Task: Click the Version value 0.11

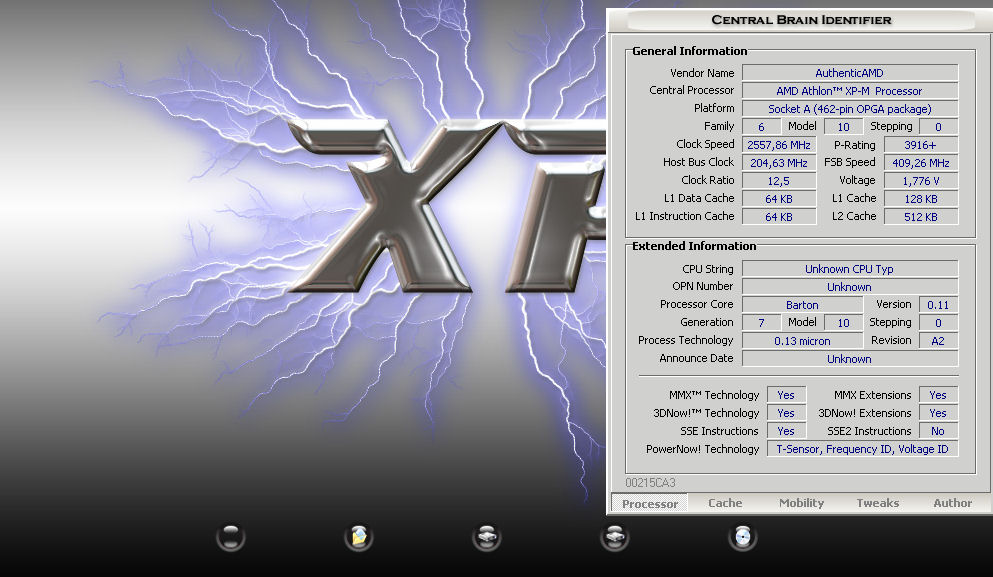Action: pos(938,305)
